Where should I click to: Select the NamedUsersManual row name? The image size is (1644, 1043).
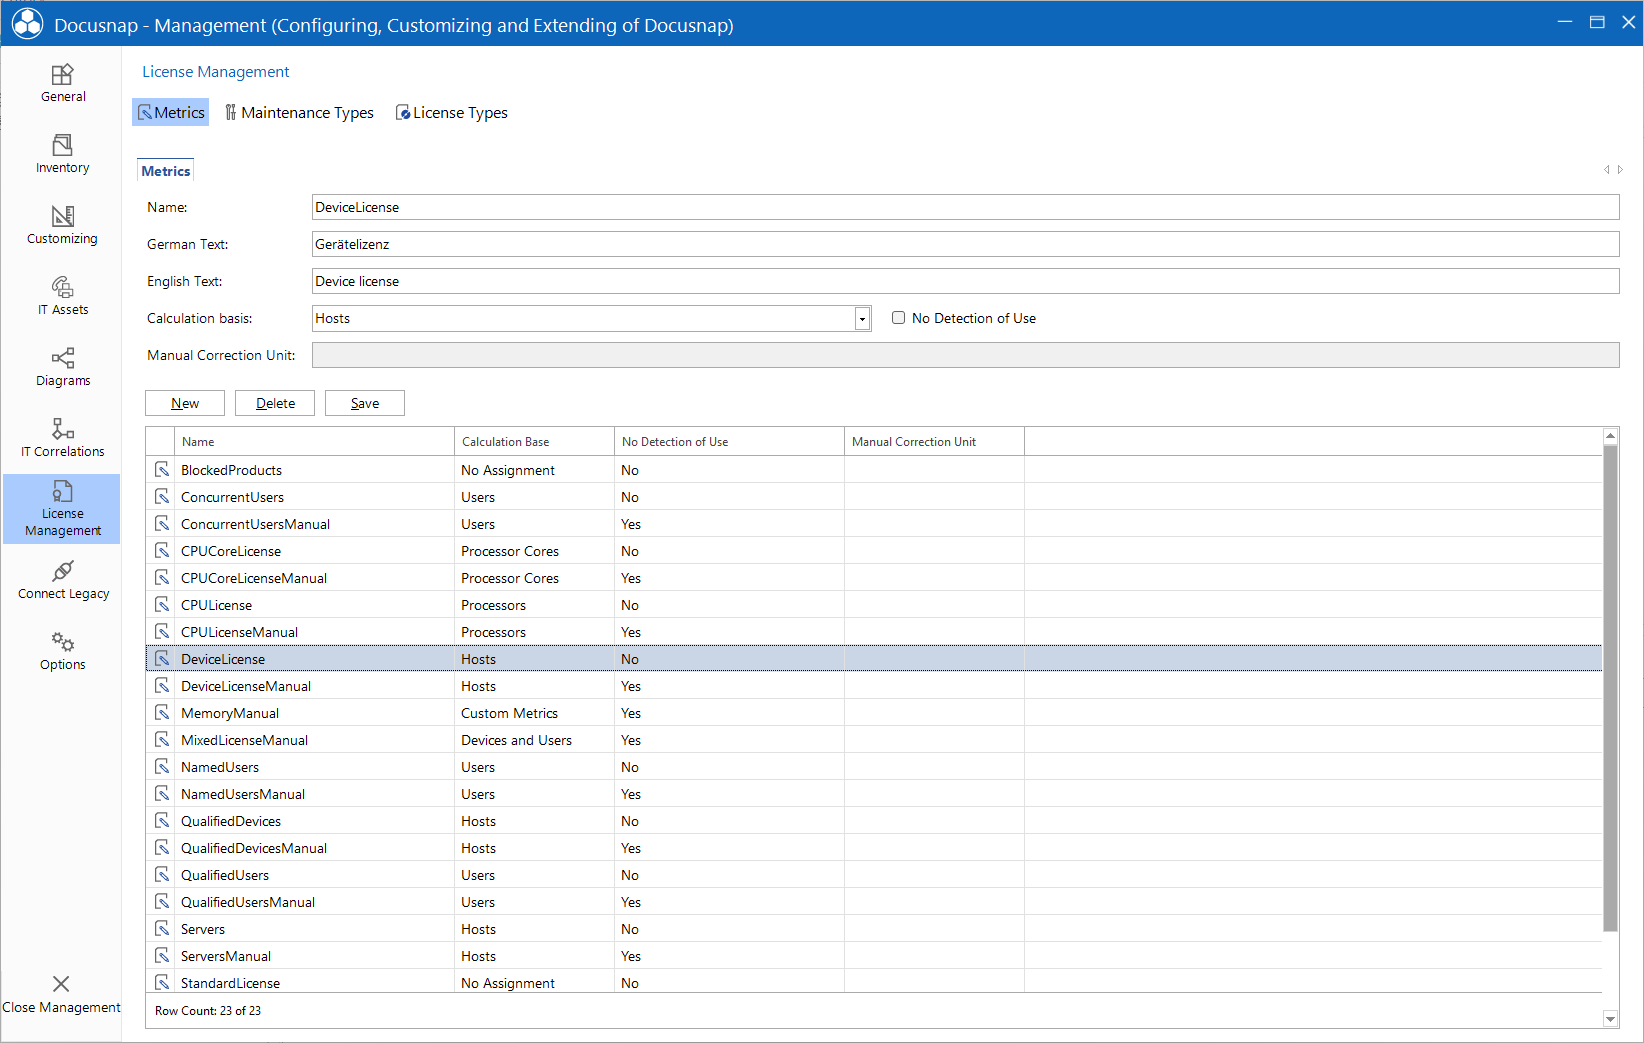tap(243, 794)
